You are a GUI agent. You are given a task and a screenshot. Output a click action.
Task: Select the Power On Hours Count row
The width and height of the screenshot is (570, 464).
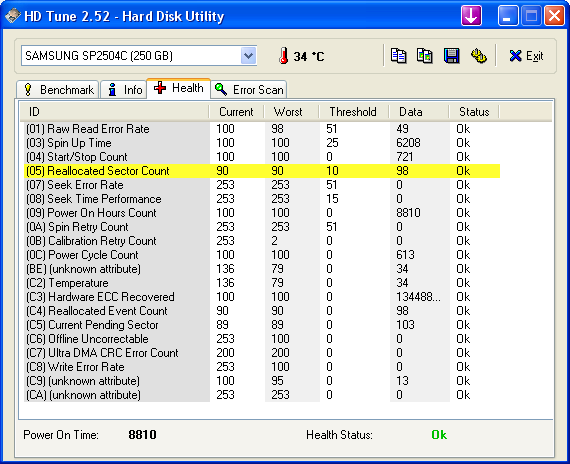point(262,213)
